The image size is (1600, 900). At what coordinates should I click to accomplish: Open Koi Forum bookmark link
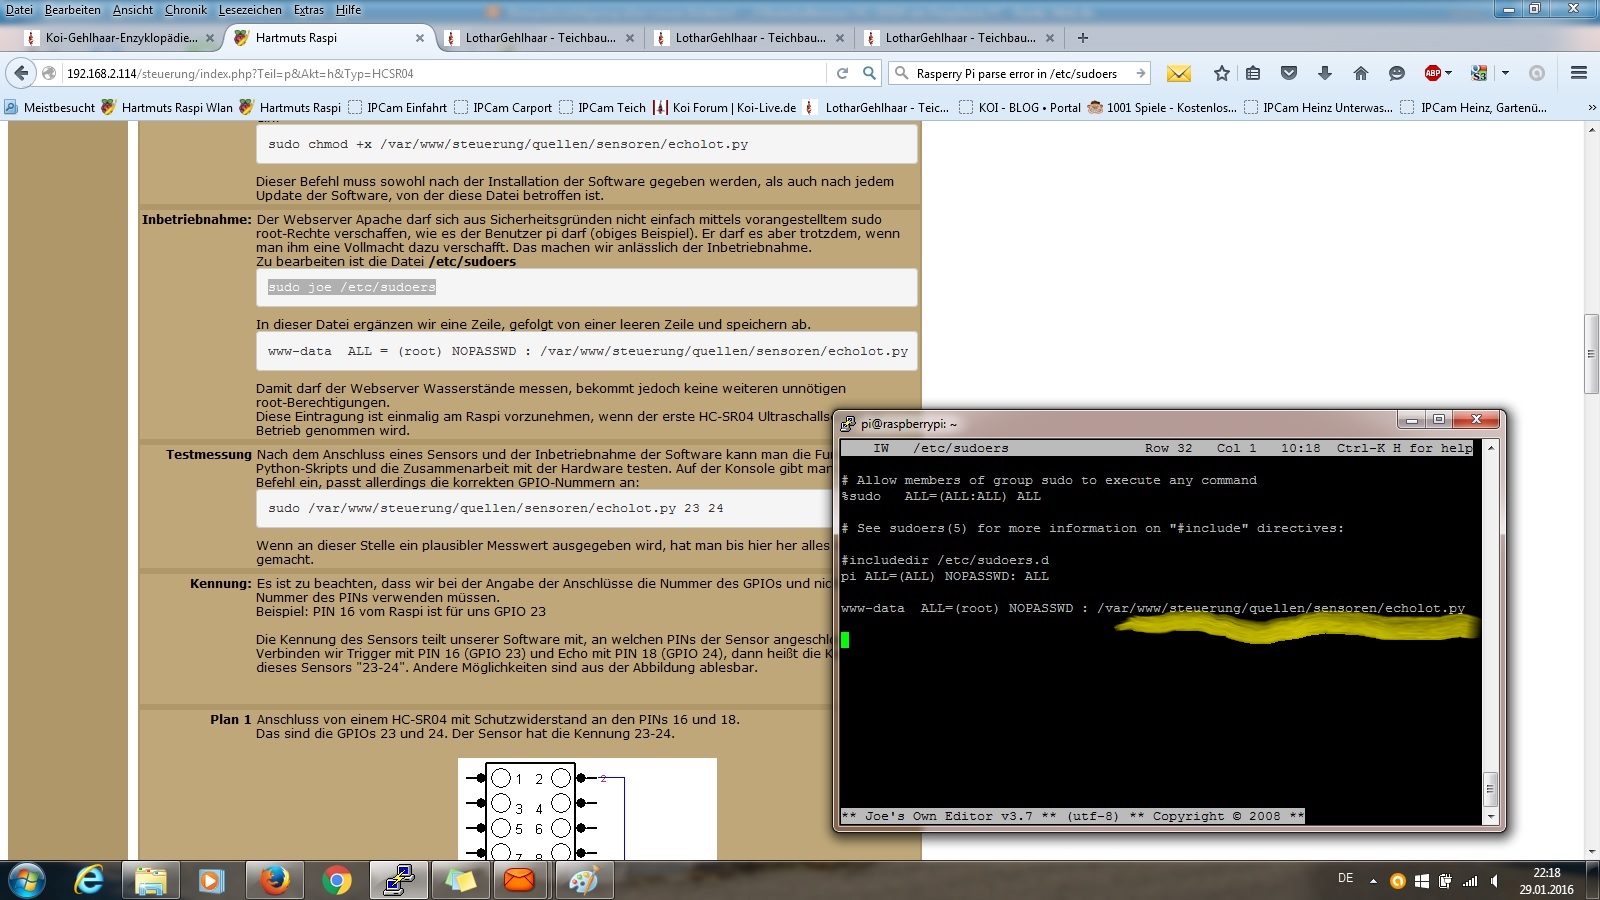733,107
